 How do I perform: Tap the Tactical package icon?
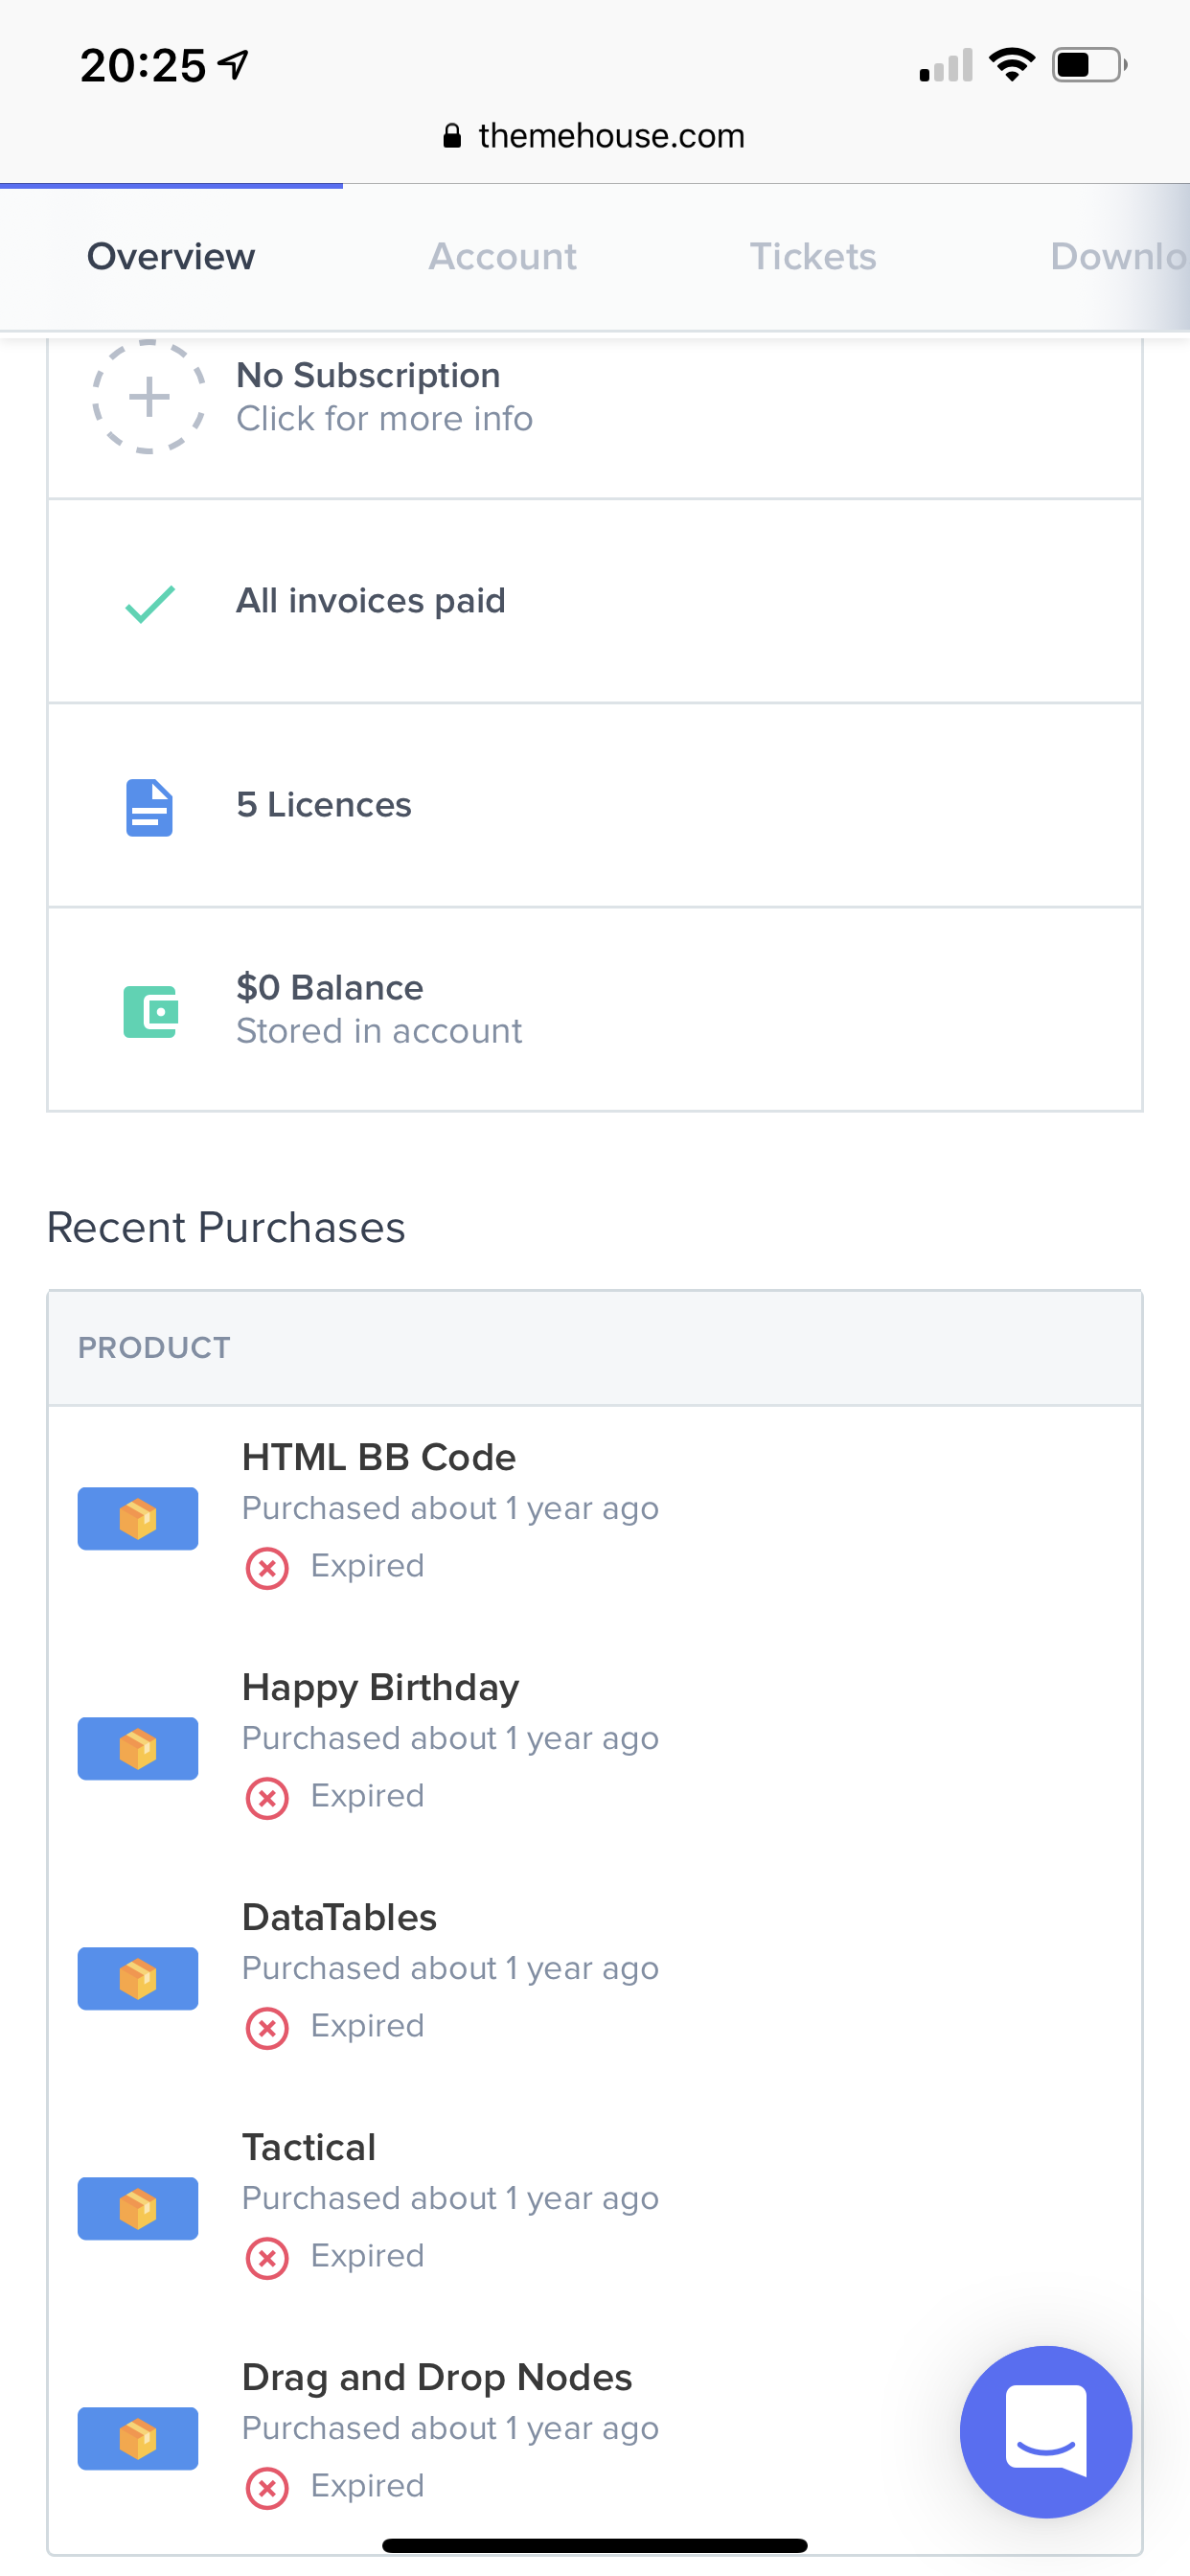click(138, 2208)
